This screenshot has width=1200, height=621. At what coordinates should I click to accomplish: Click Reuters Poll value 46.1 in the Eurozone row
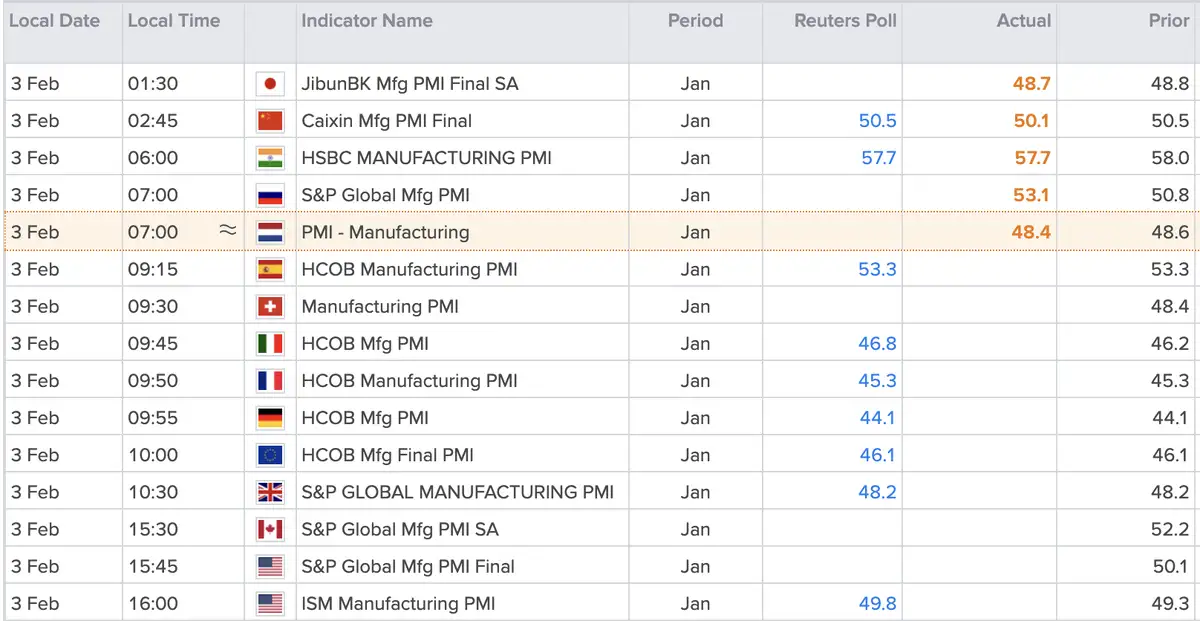(878, 455)
